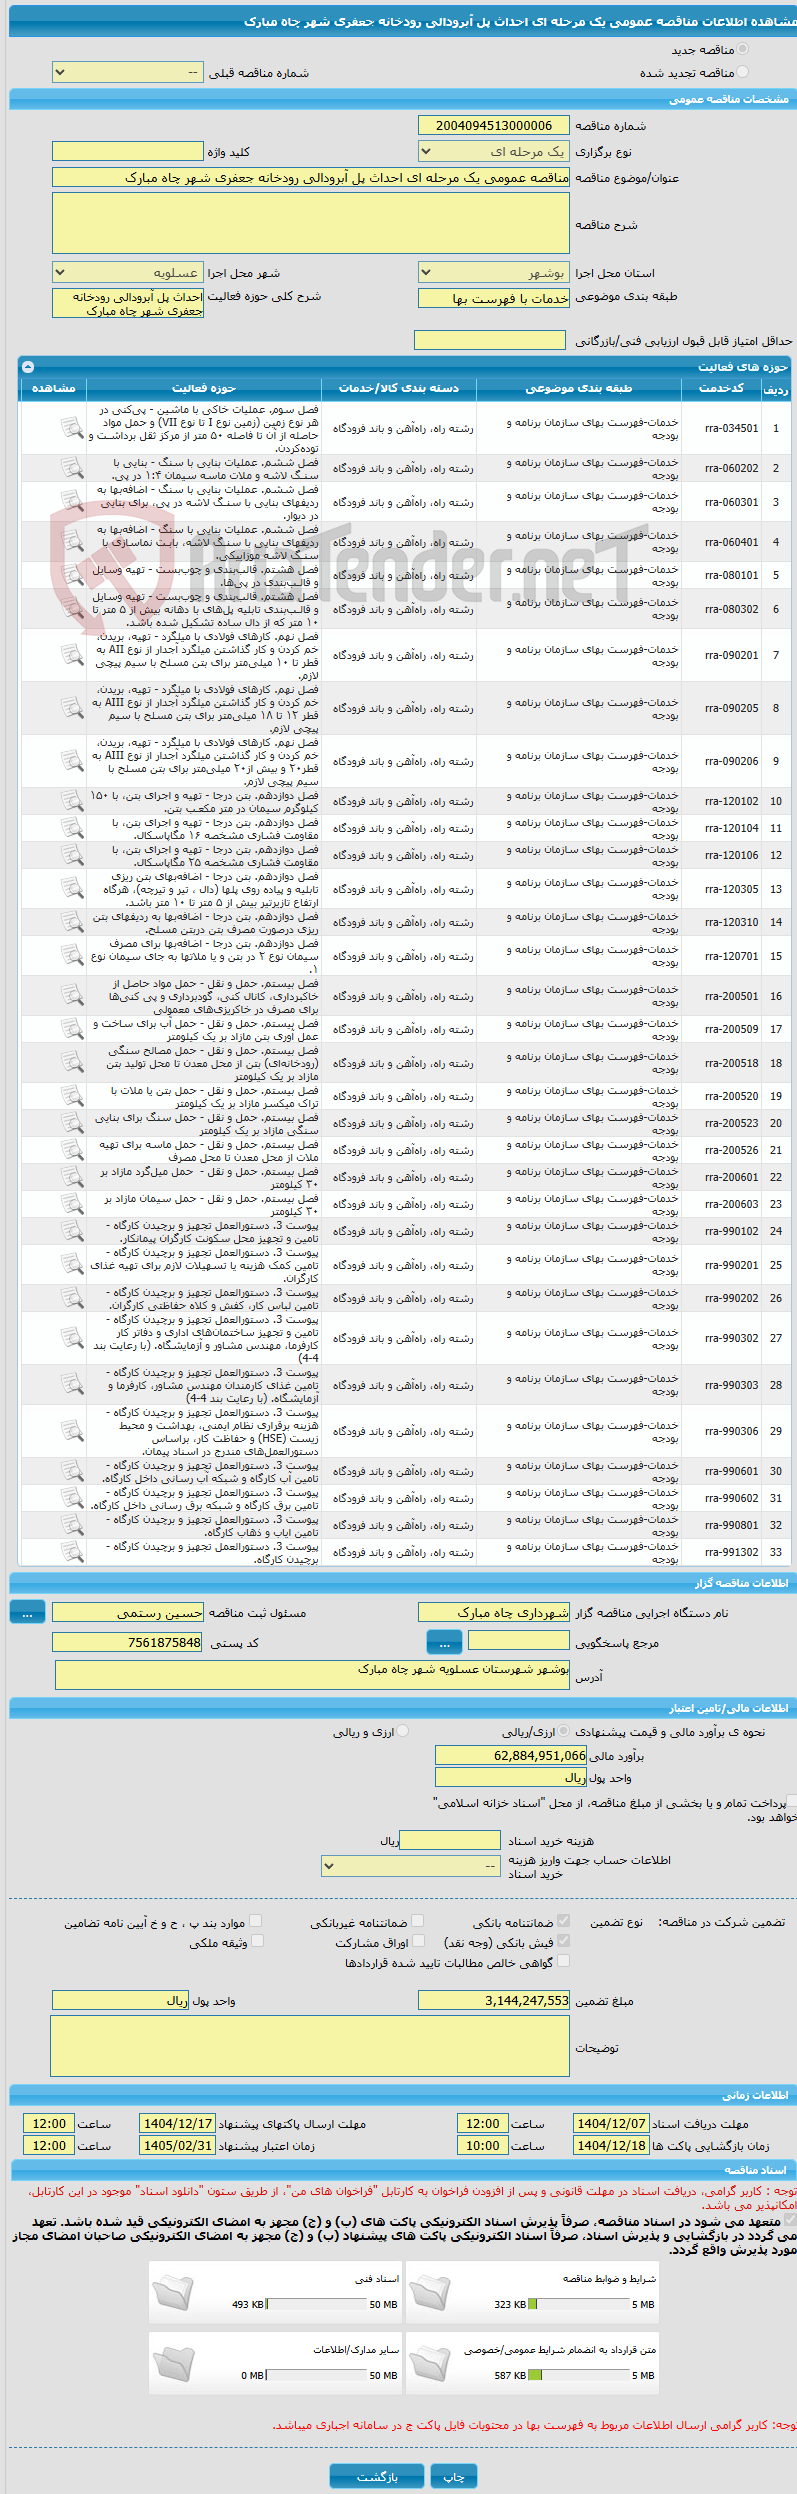
Task: Select ارزی/ریالی estimate option
Action: coord(564,1731)
